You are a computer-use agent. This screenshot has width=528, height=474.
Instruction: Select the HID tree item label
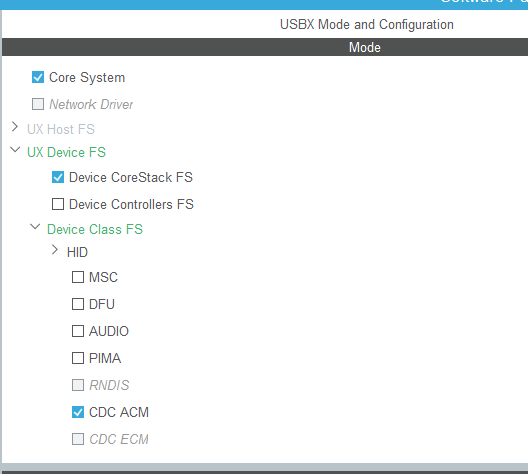pos(77,252)
